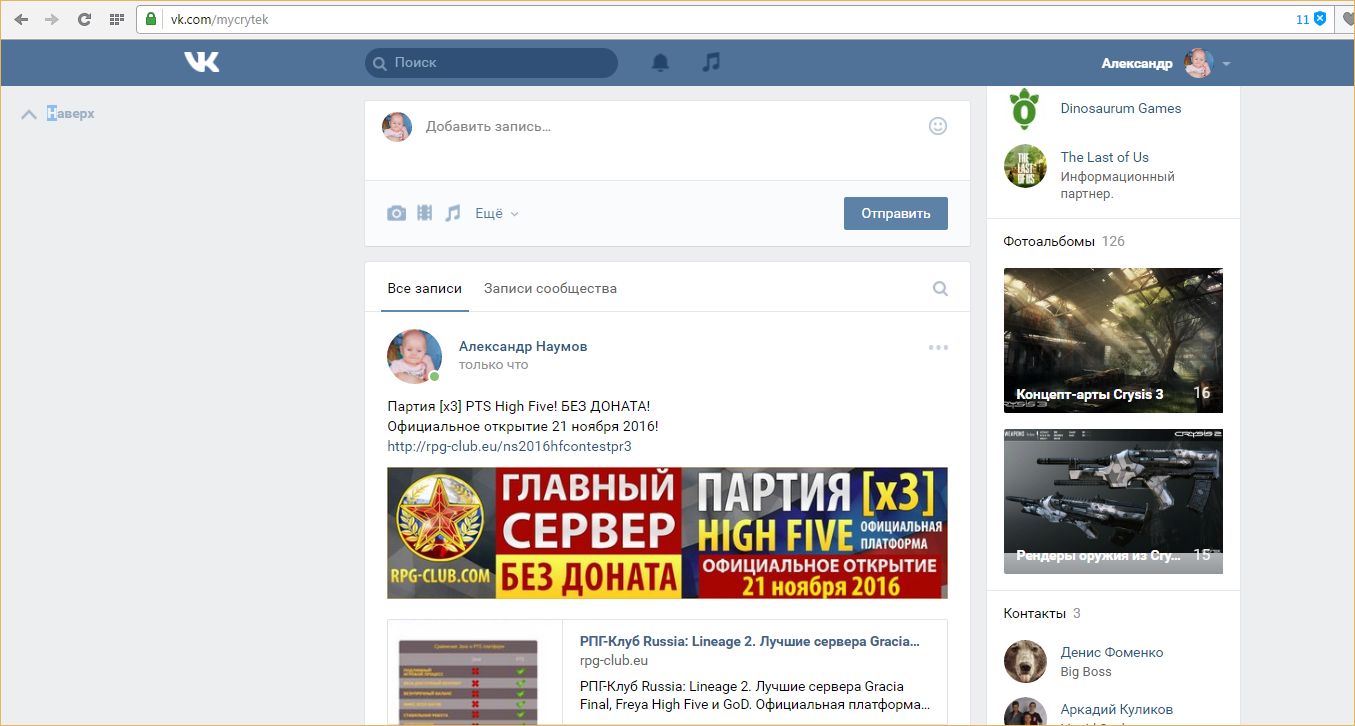Click the Dinosaurum Games logo icon
Image resolution: width=1355 pixels, height=726 pixels.
click(x=1025, y=108)
